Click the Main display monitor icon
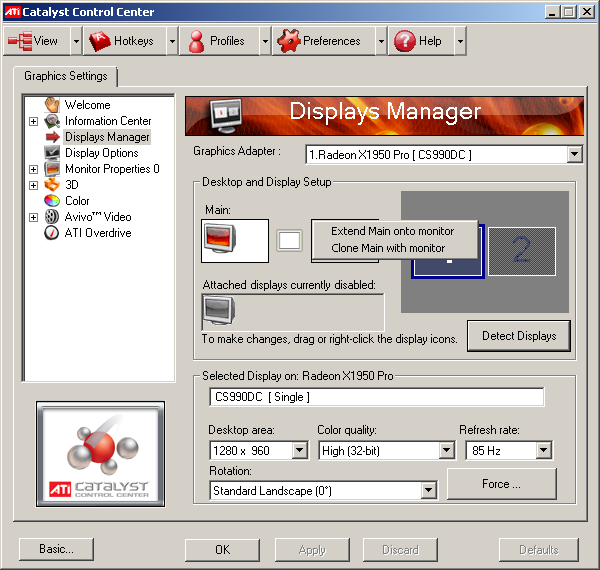The image size is (600, 570). tap(220, 238)
